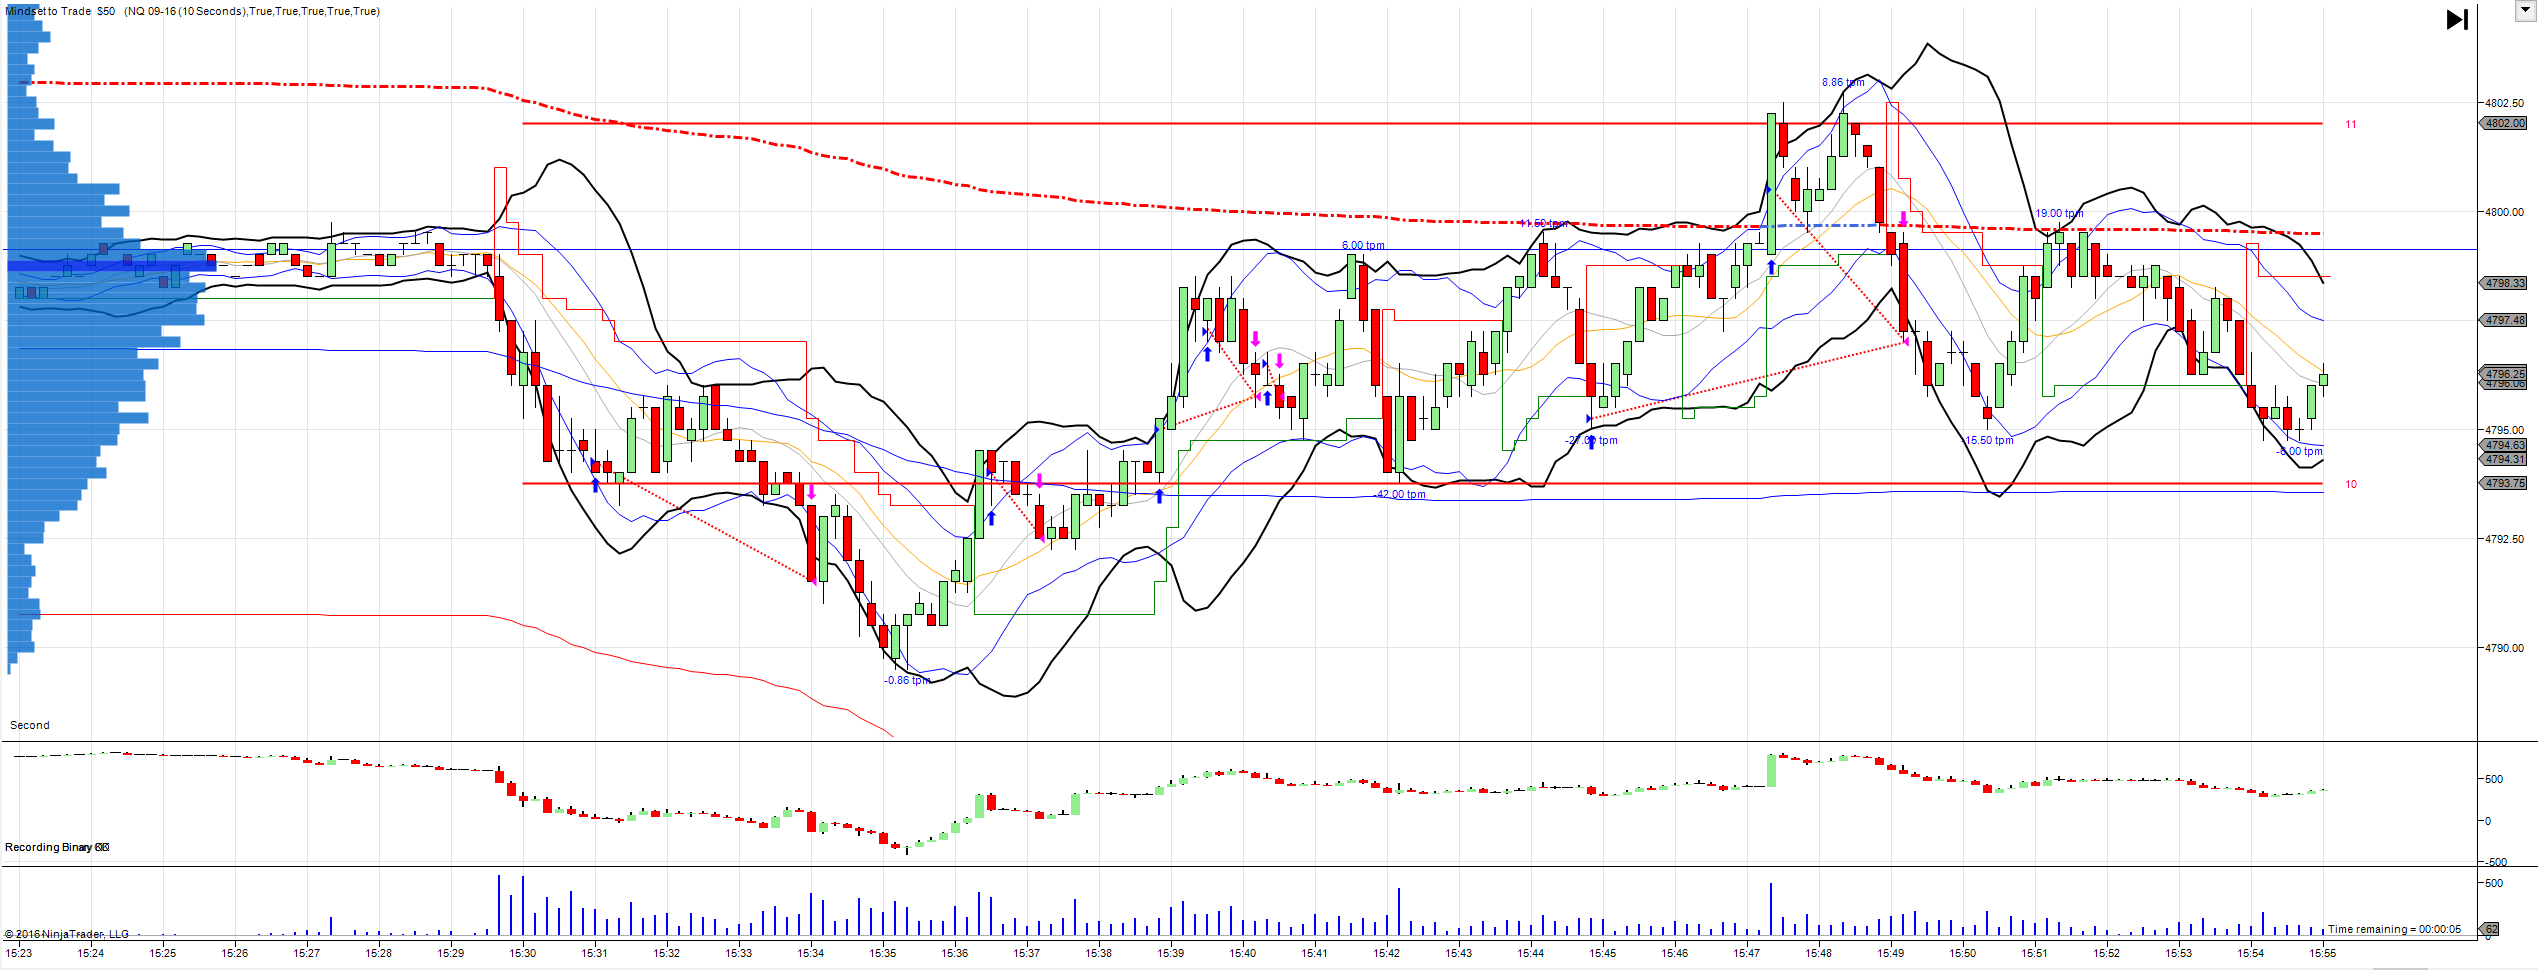The height and width of the screenshot is (970, 2538).
Task: Click the '8.86 tpm' annotation
Action: 1843,82
